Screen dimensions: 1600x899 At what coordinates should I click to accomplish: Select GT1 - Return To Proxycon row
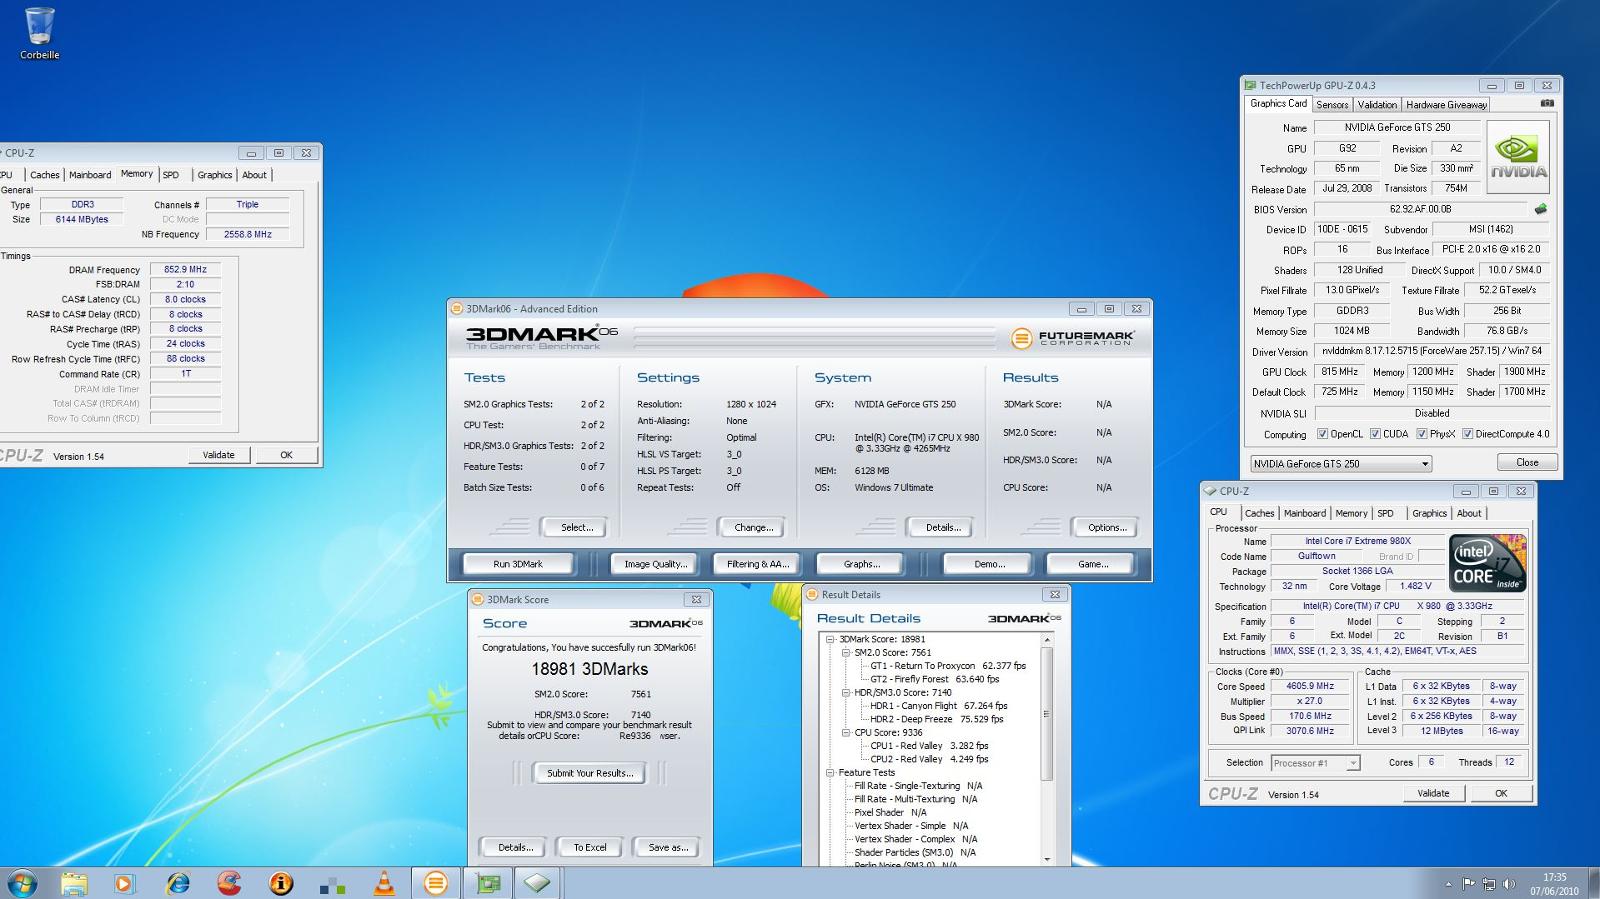coord(948,666)
